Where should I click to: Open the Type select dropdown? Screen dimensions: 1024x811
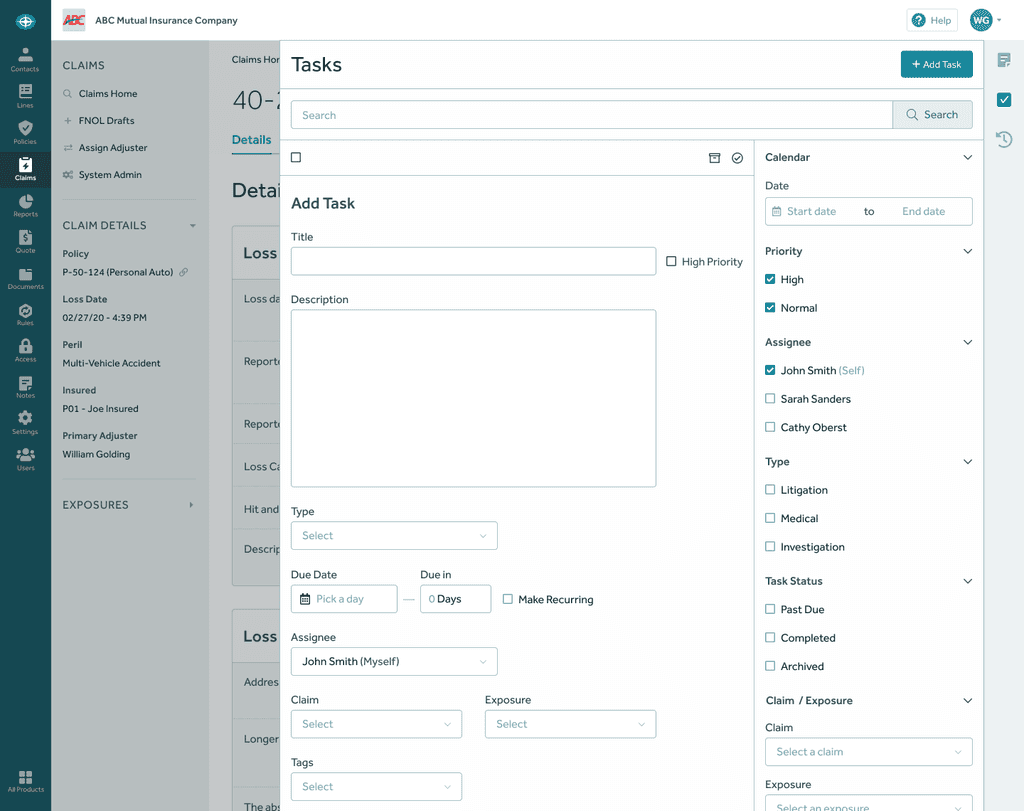[394, 535]
